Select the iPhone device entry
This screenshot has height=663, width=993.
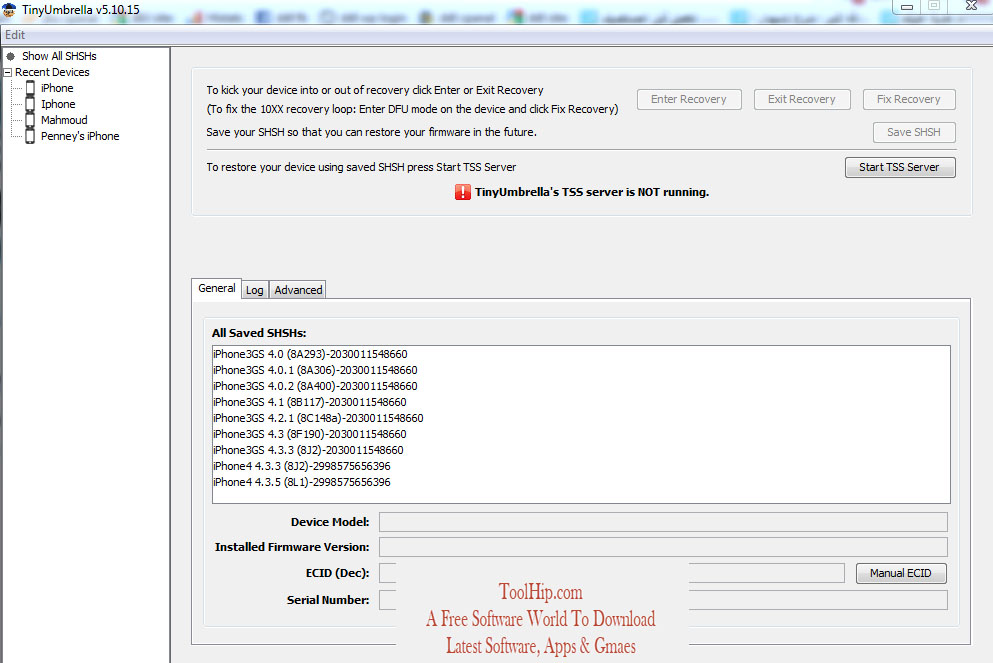click(57, 88)
